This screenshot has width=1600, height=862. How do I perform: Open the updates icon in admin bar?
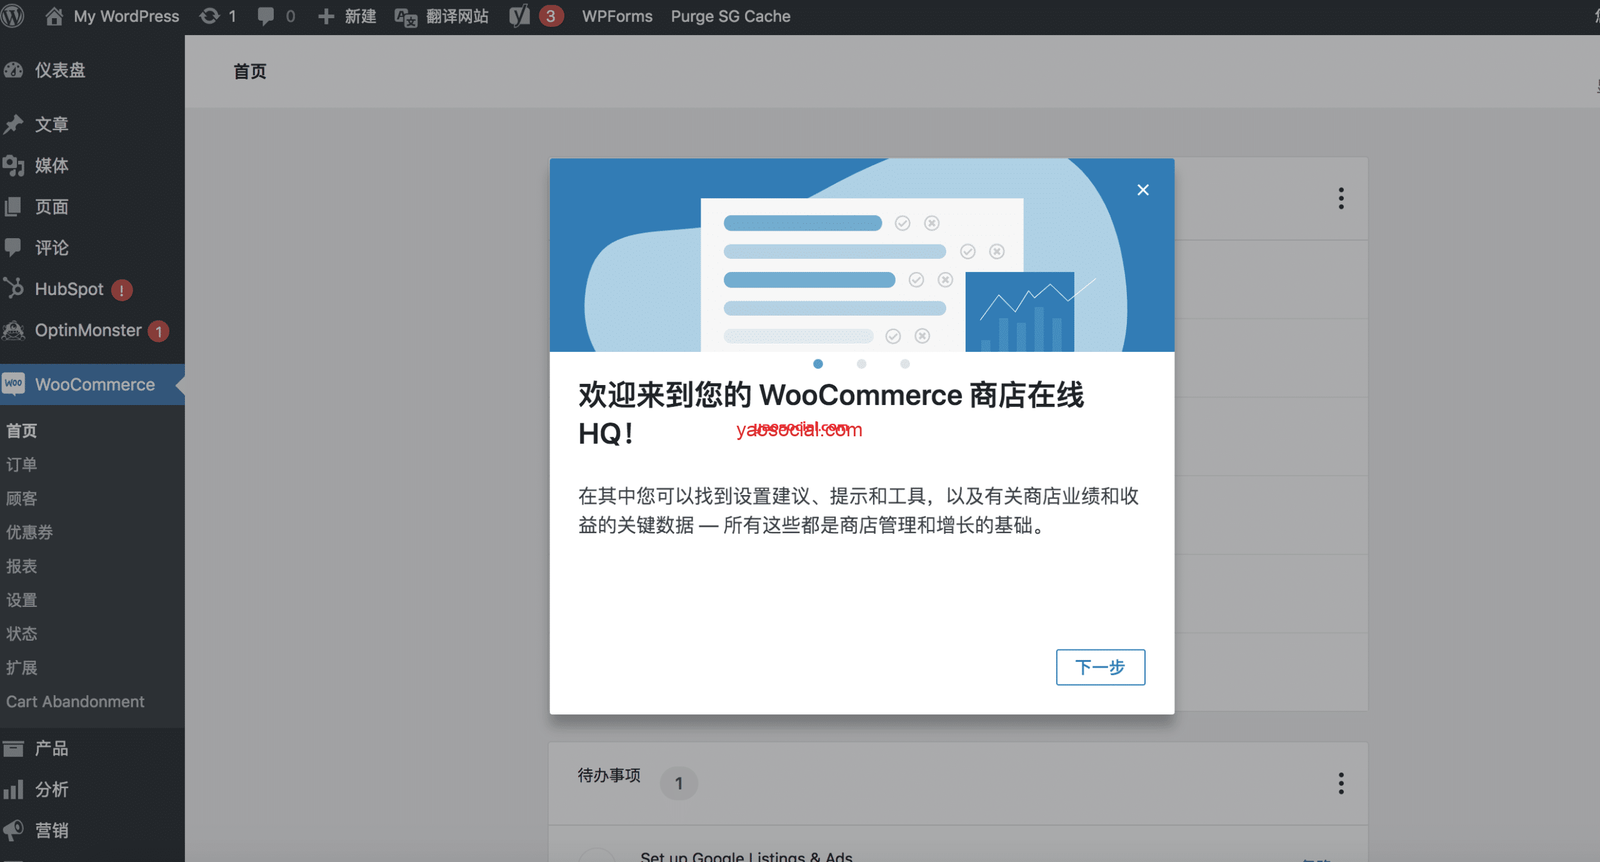[210, 16]
